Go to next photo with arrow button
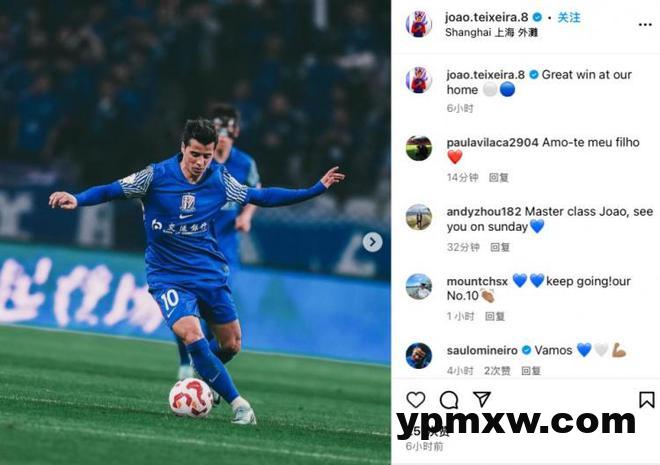 373,242
